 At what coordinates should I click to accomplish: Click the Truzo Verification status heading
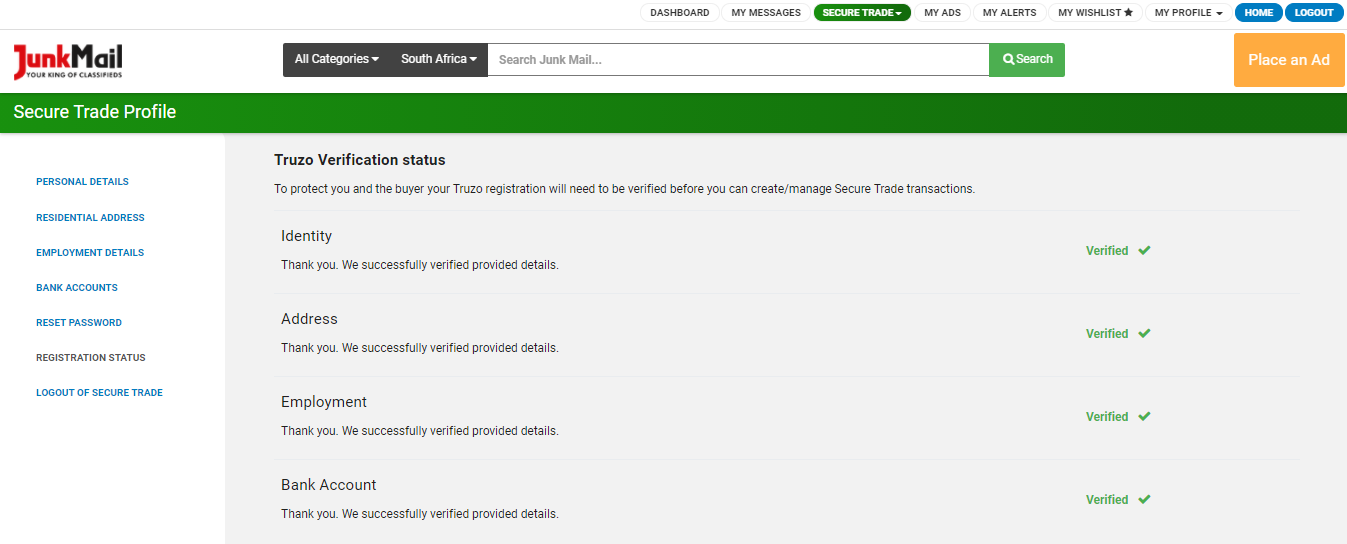coord(360,160)
